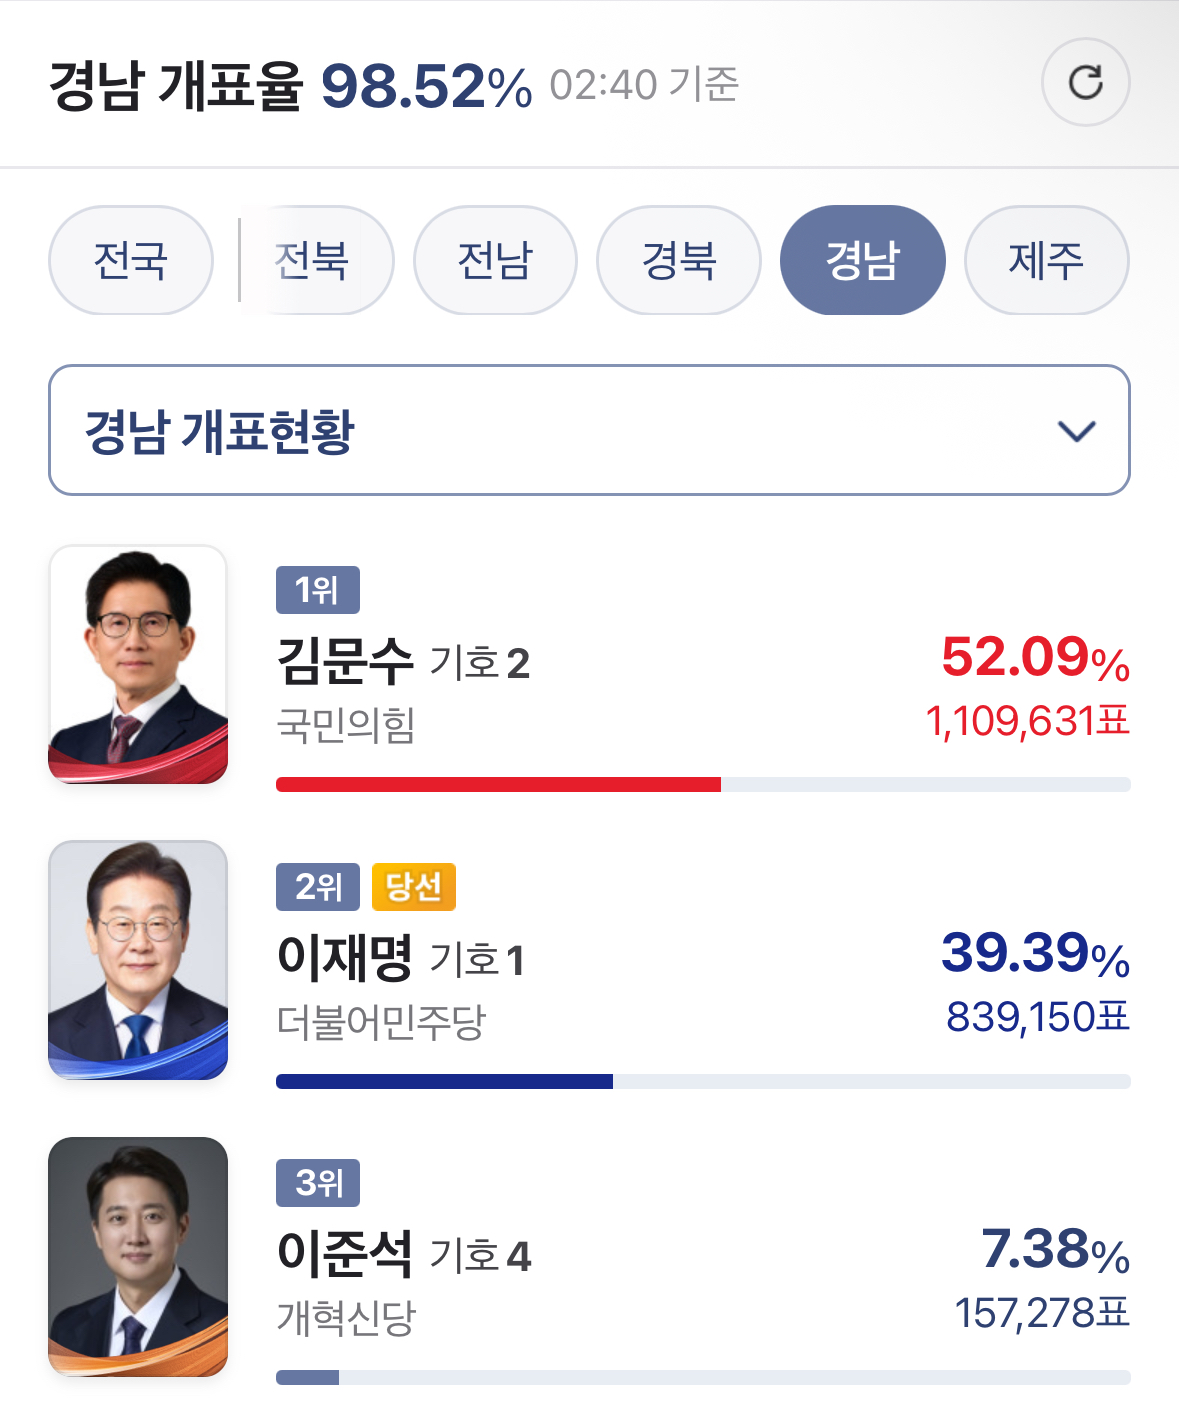The height and width of the screenshot is (1404, 1179).
Task: Select the active 경남 tab
Action: pos(863,260)
